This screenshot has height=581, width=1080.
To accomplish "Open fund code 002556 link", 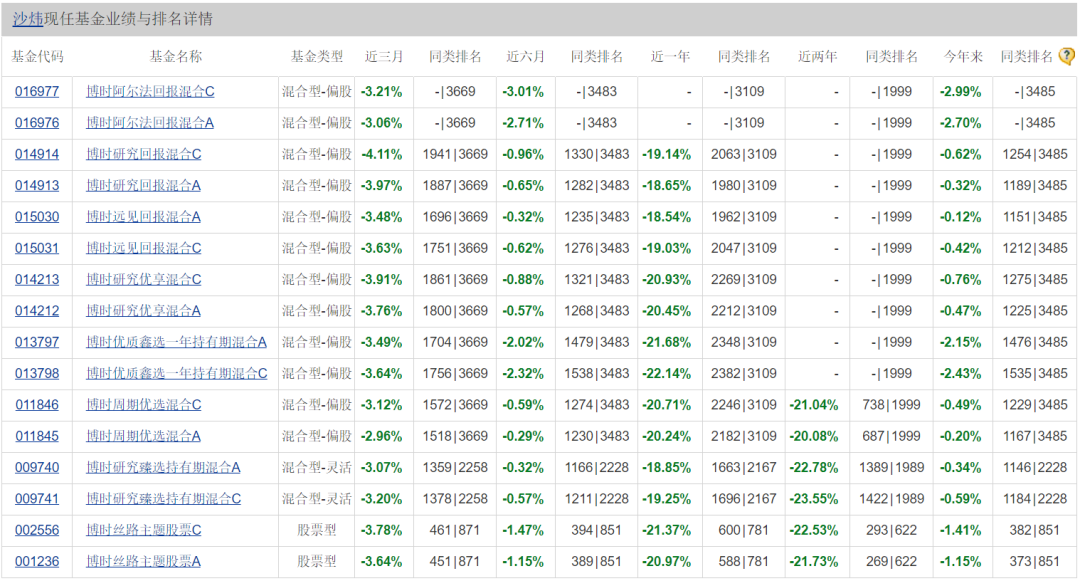I will 37,530.
